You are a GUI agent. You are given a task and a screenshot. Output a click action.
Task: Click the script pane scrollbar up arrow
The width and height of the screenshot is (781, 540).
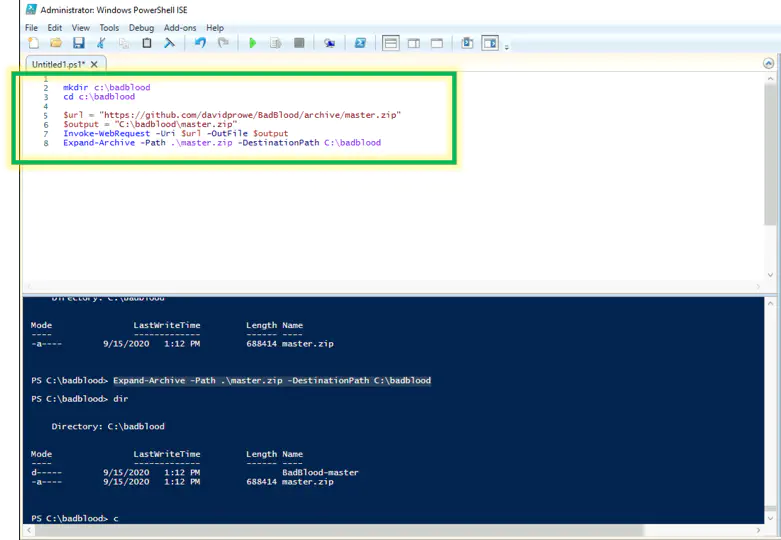771,79
